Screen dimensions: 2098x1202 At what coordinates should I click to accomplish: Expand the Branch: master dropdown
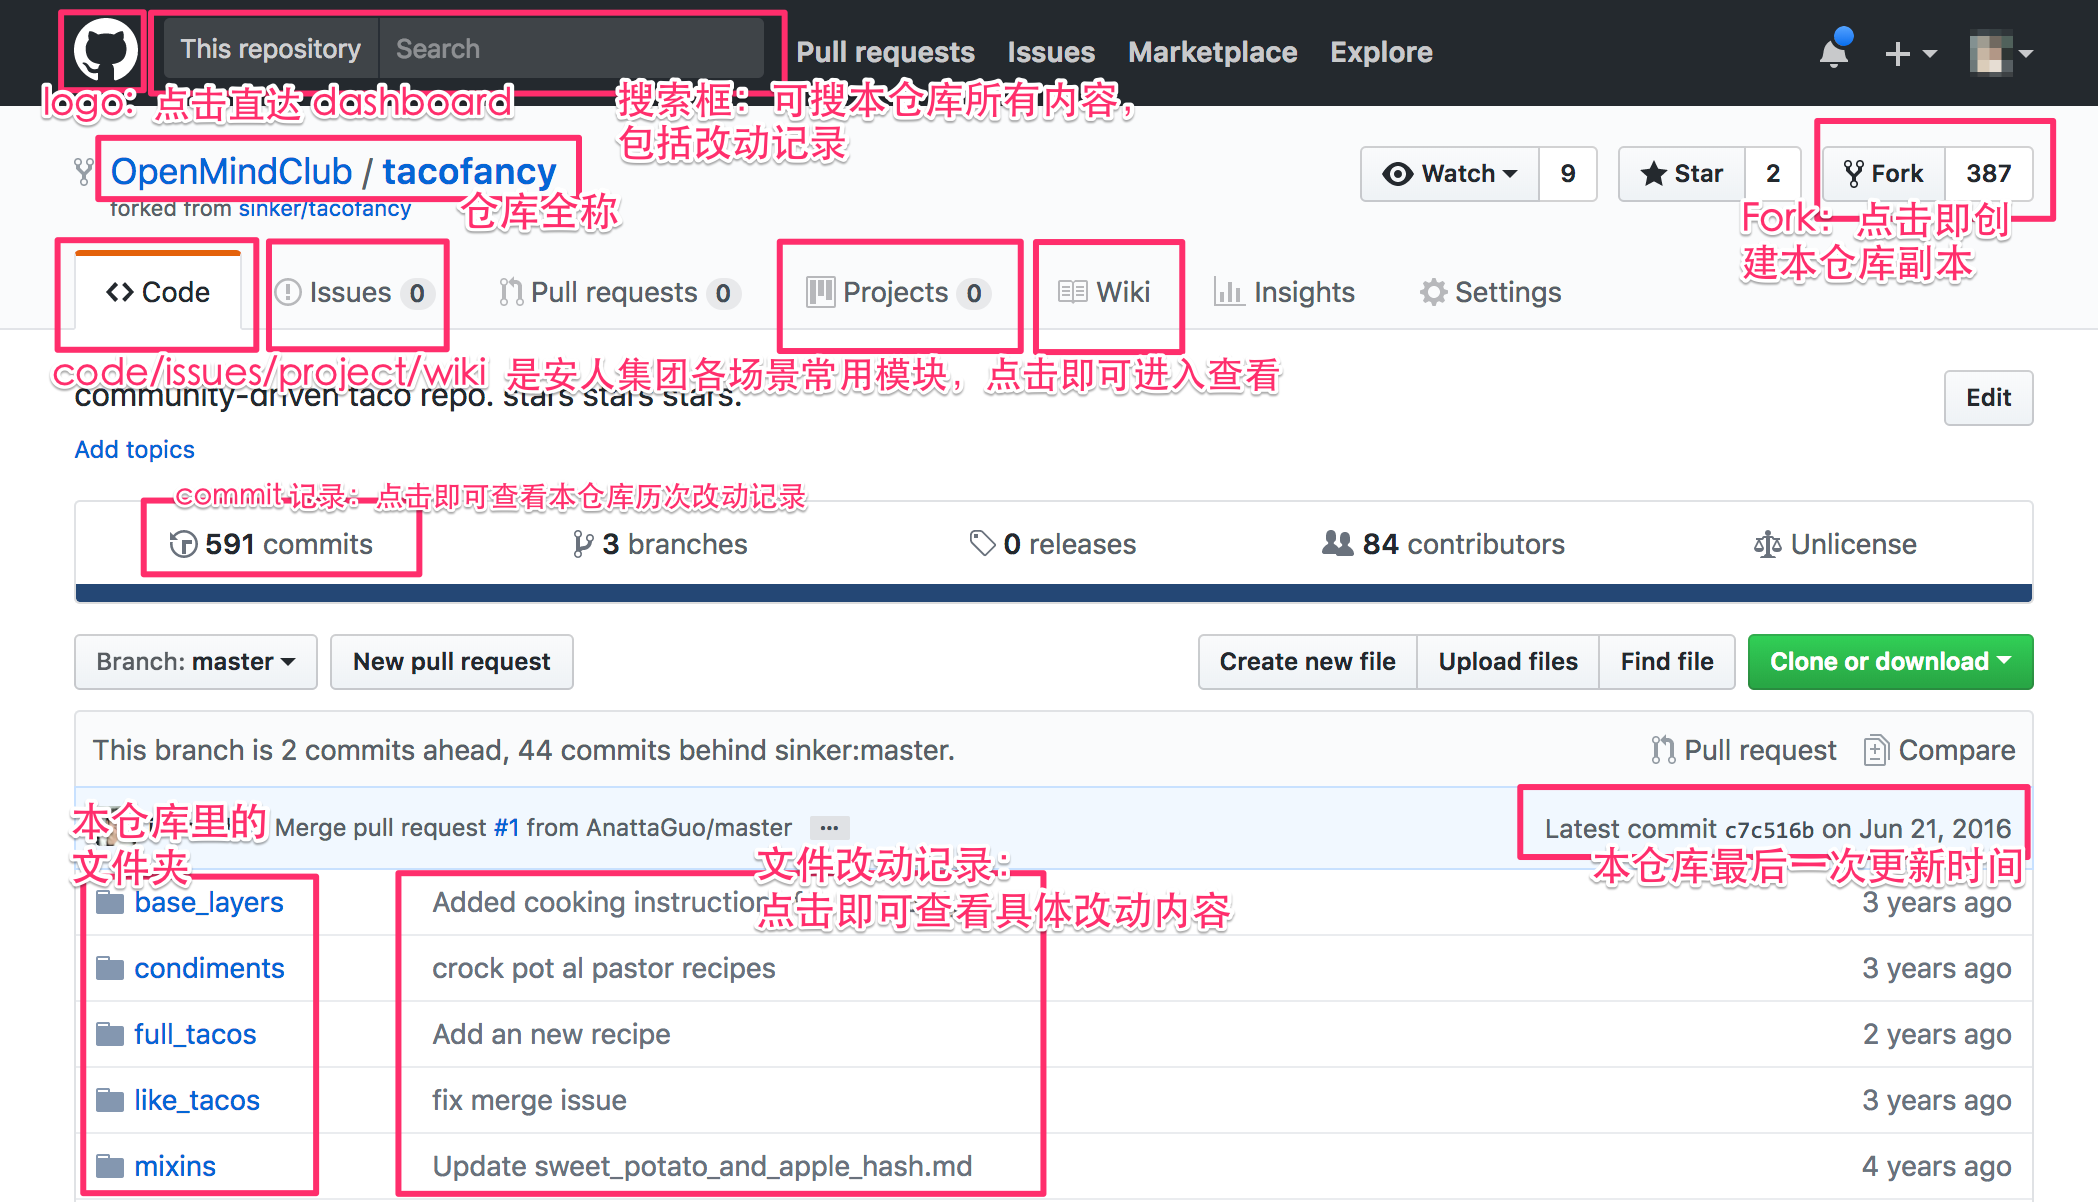point(196,662)
